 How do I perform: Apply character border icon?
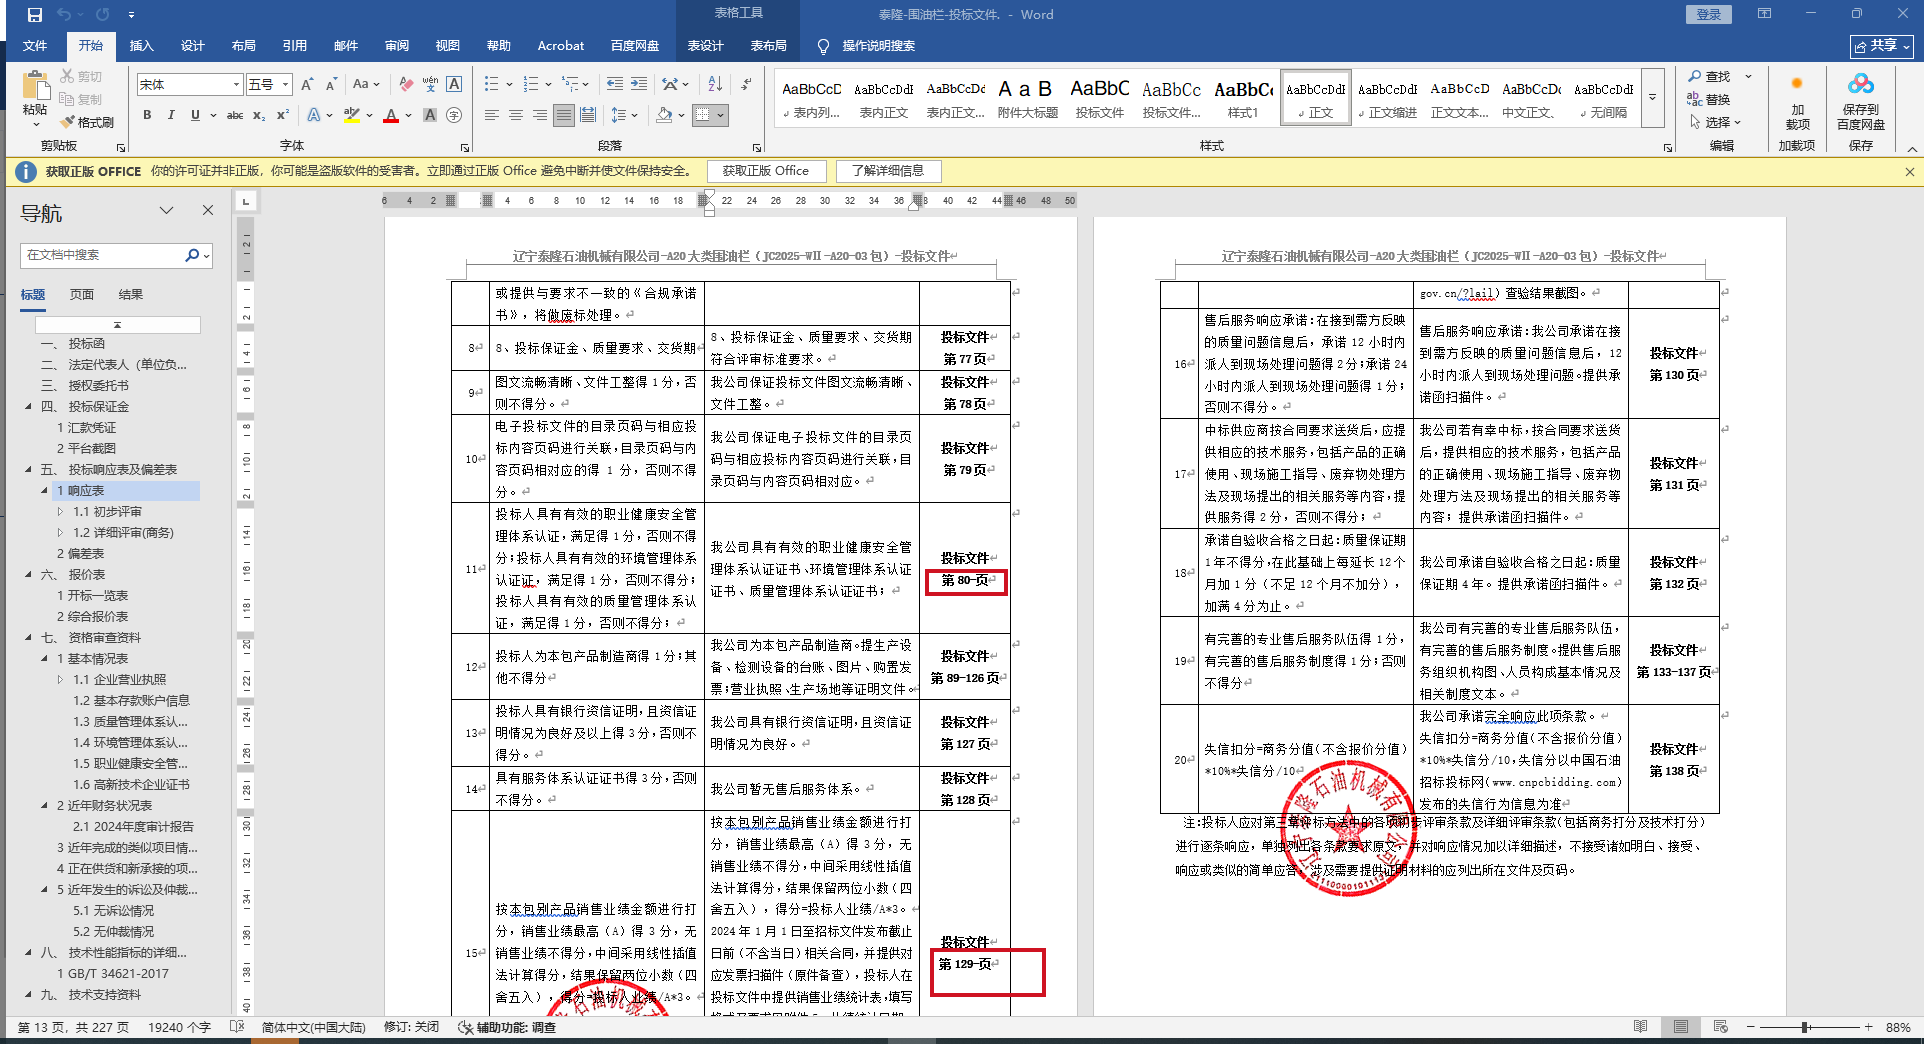tap(454, 85)
